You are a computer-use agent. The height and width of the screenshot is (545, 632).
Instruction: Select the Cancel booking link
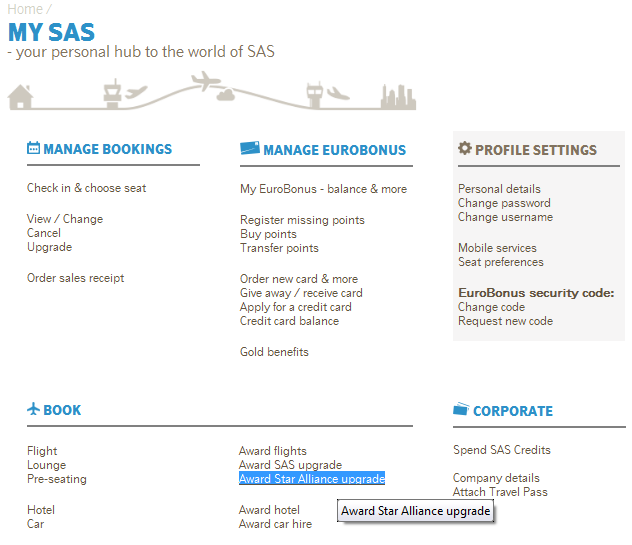pyautogui.click(x=44, y=233)
